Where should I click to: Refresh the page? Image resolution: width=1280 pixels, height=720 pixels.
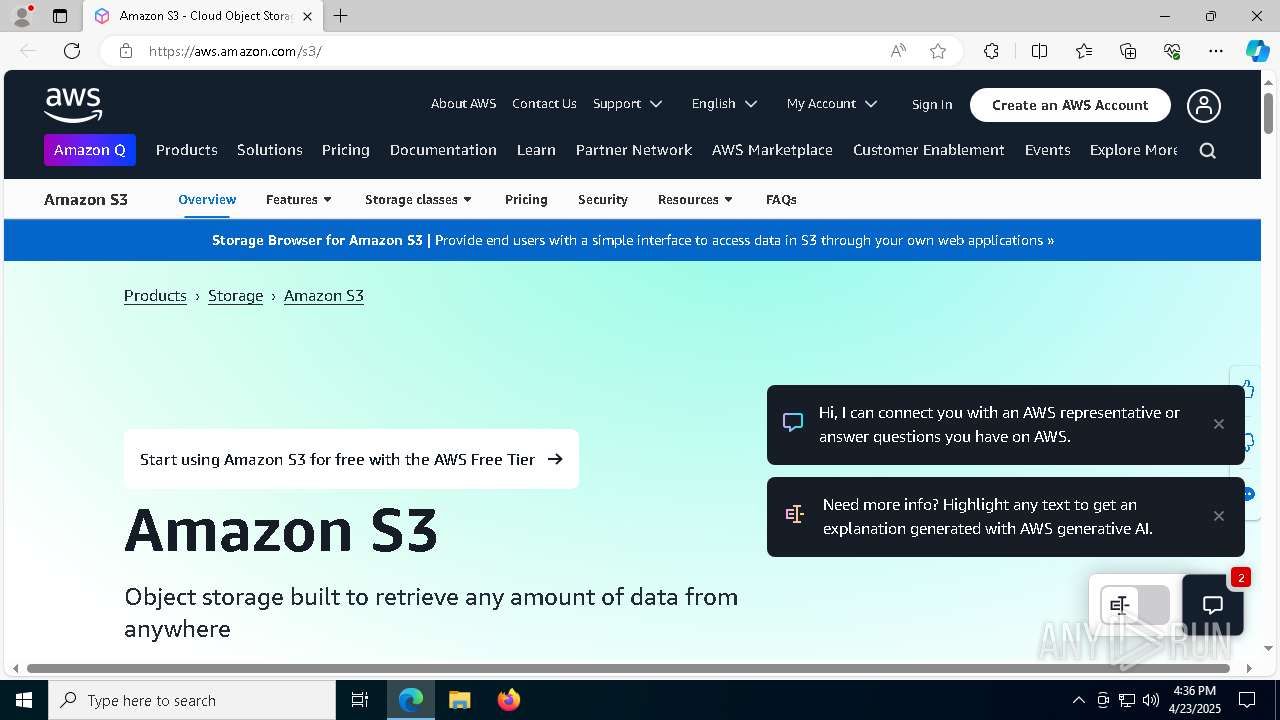72,51
